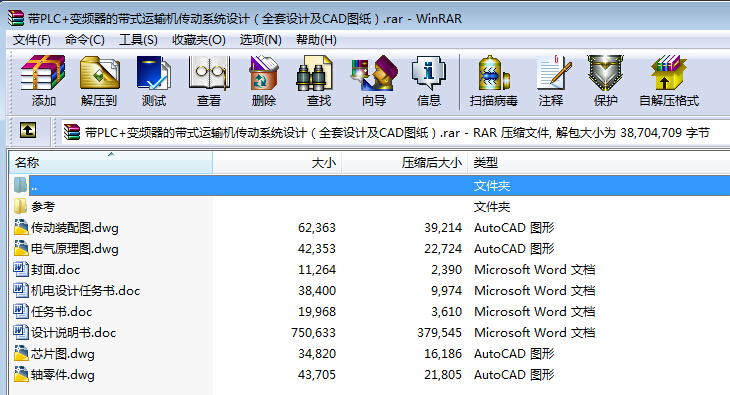Open the 收藏夹(O) menu
The image size is (730, 395).
point(199,40)
